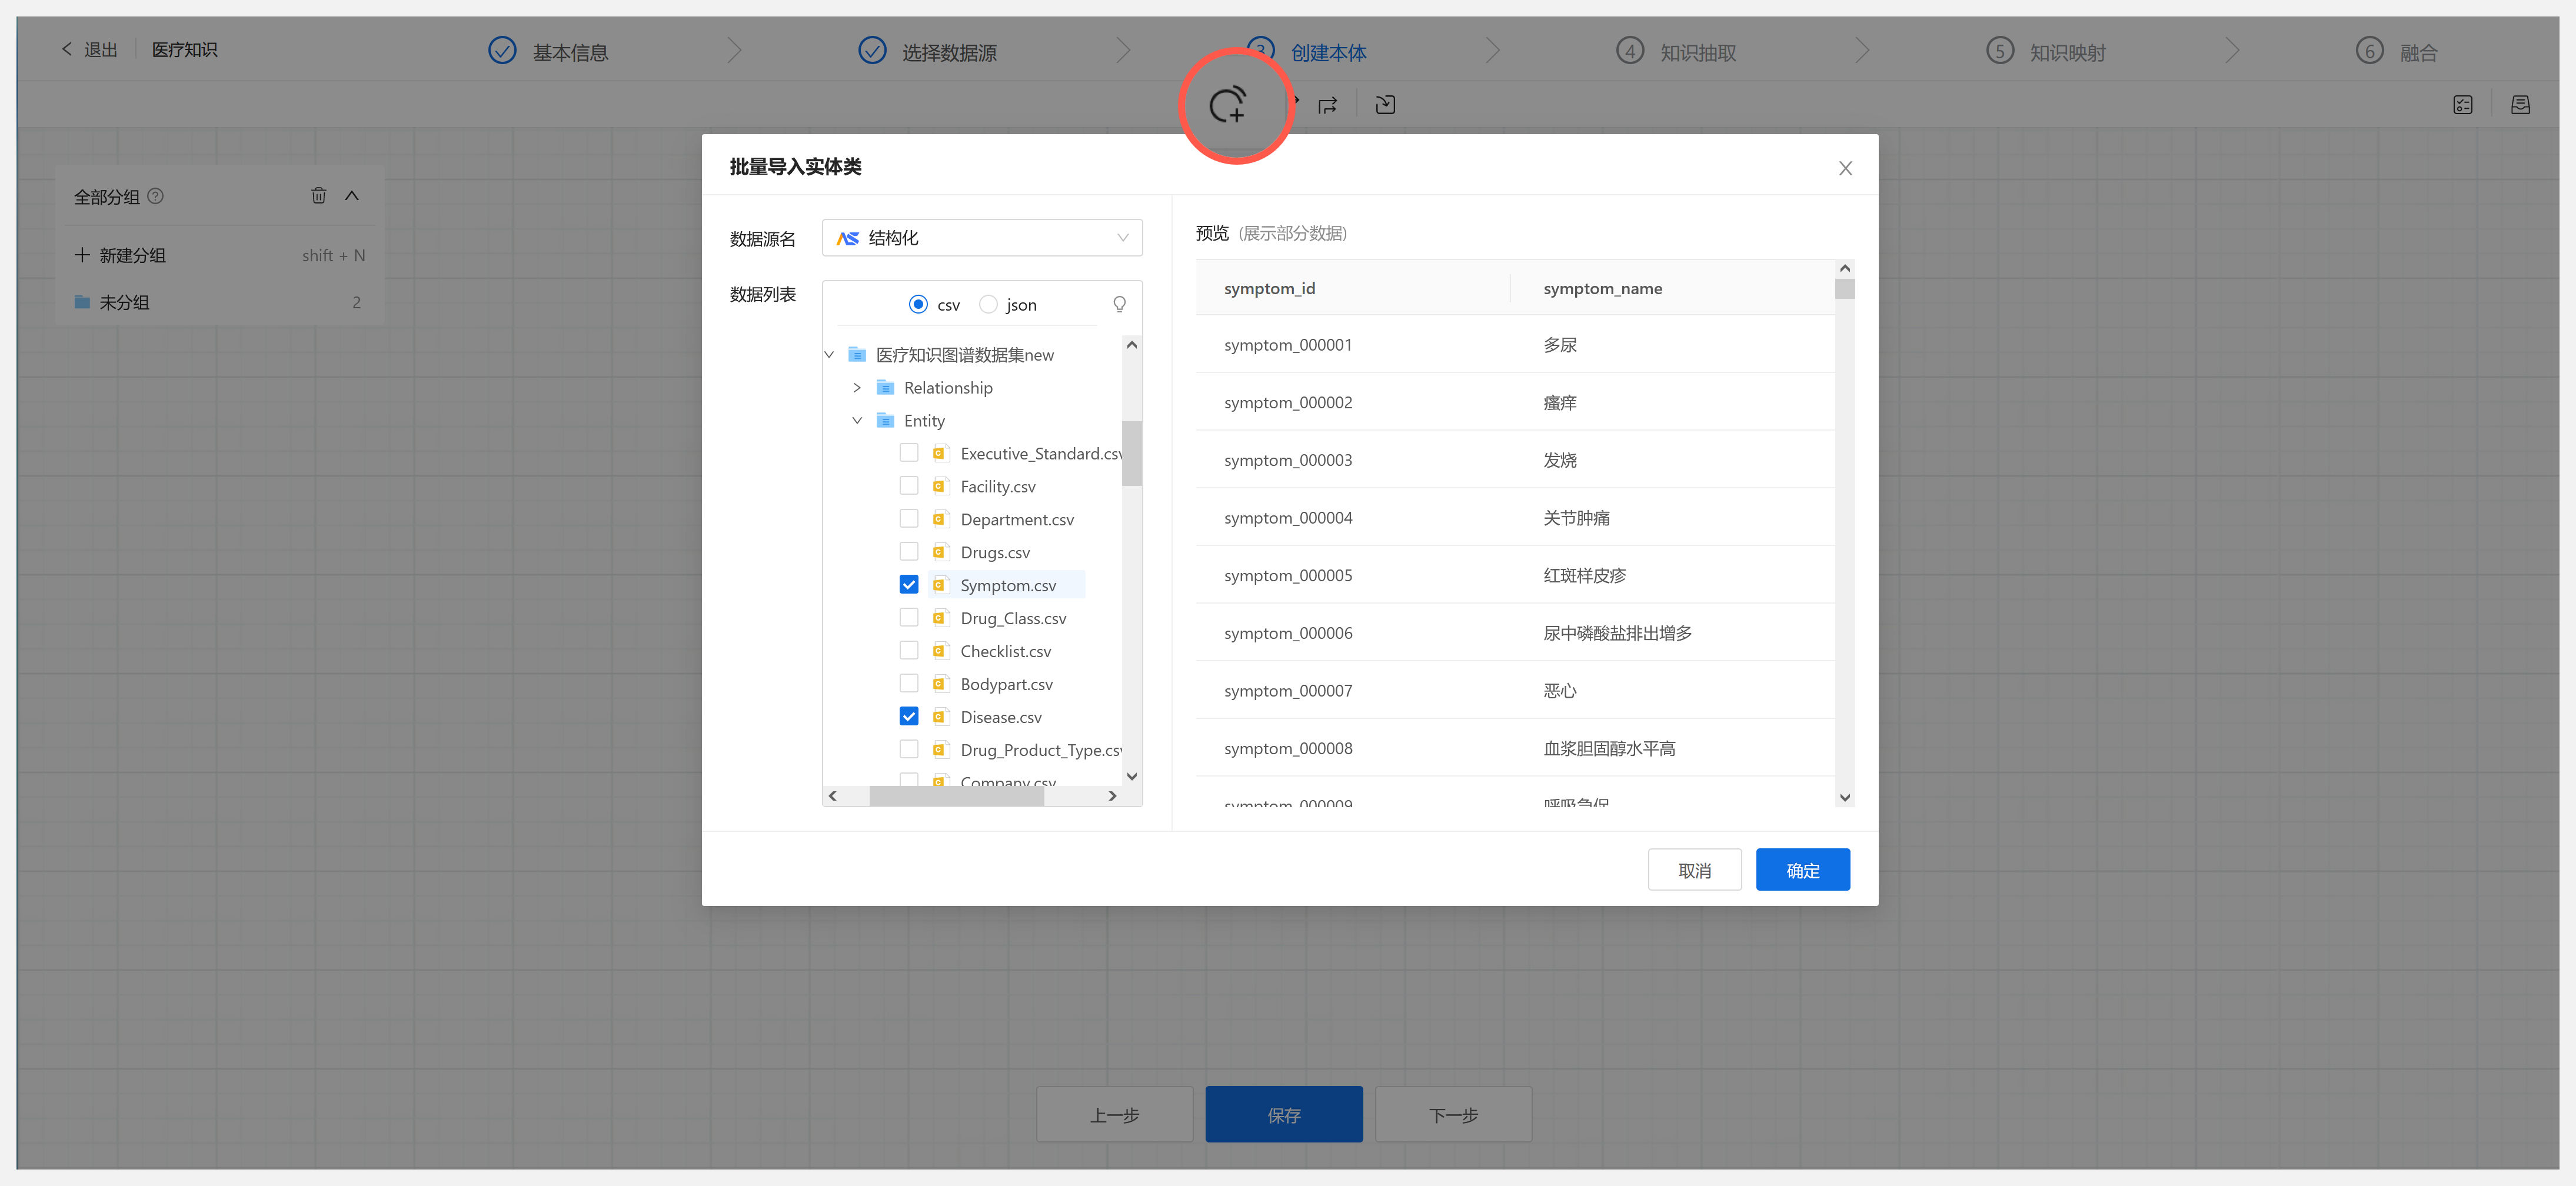Select the json radio button
This screenshot has height=1186, width=2576.
[x=988, y=304]
